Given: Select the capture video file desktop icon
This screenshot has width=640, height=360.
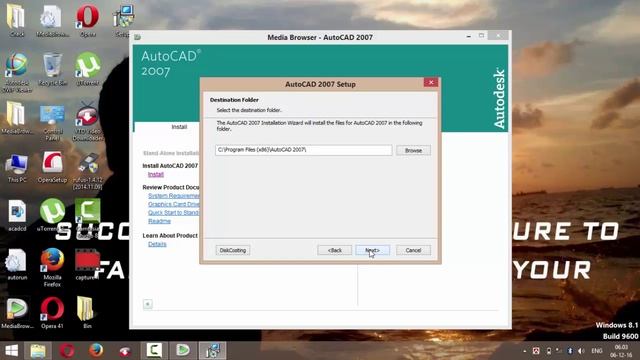Looking at the screenshot, I should tap(87, 264).
